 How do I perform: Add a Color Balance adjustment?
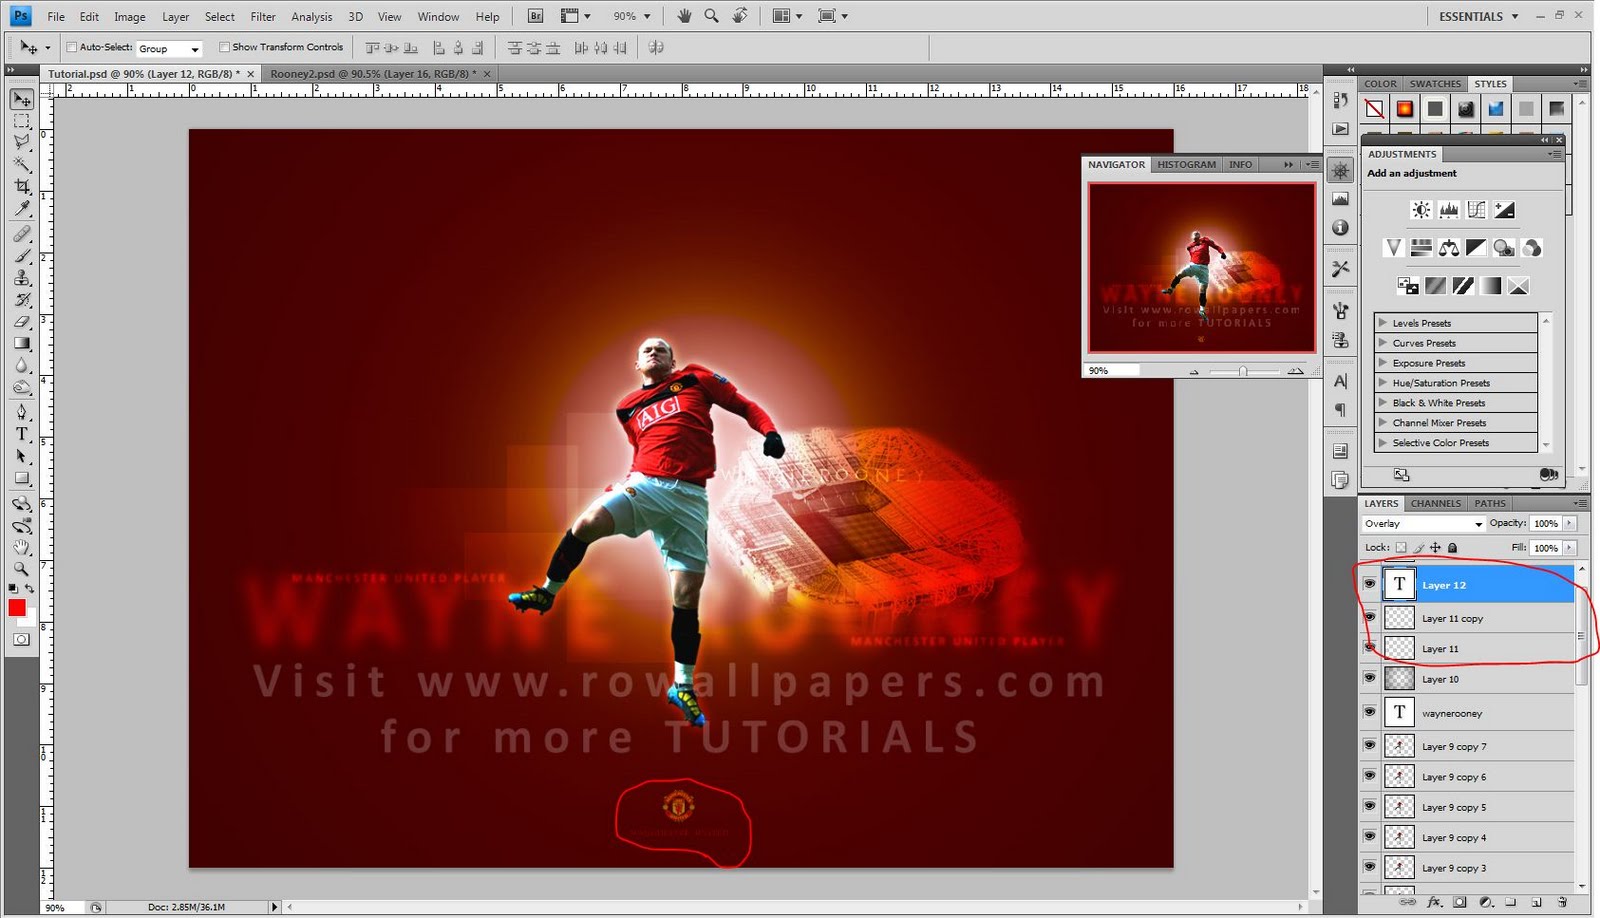point(1449,248)
